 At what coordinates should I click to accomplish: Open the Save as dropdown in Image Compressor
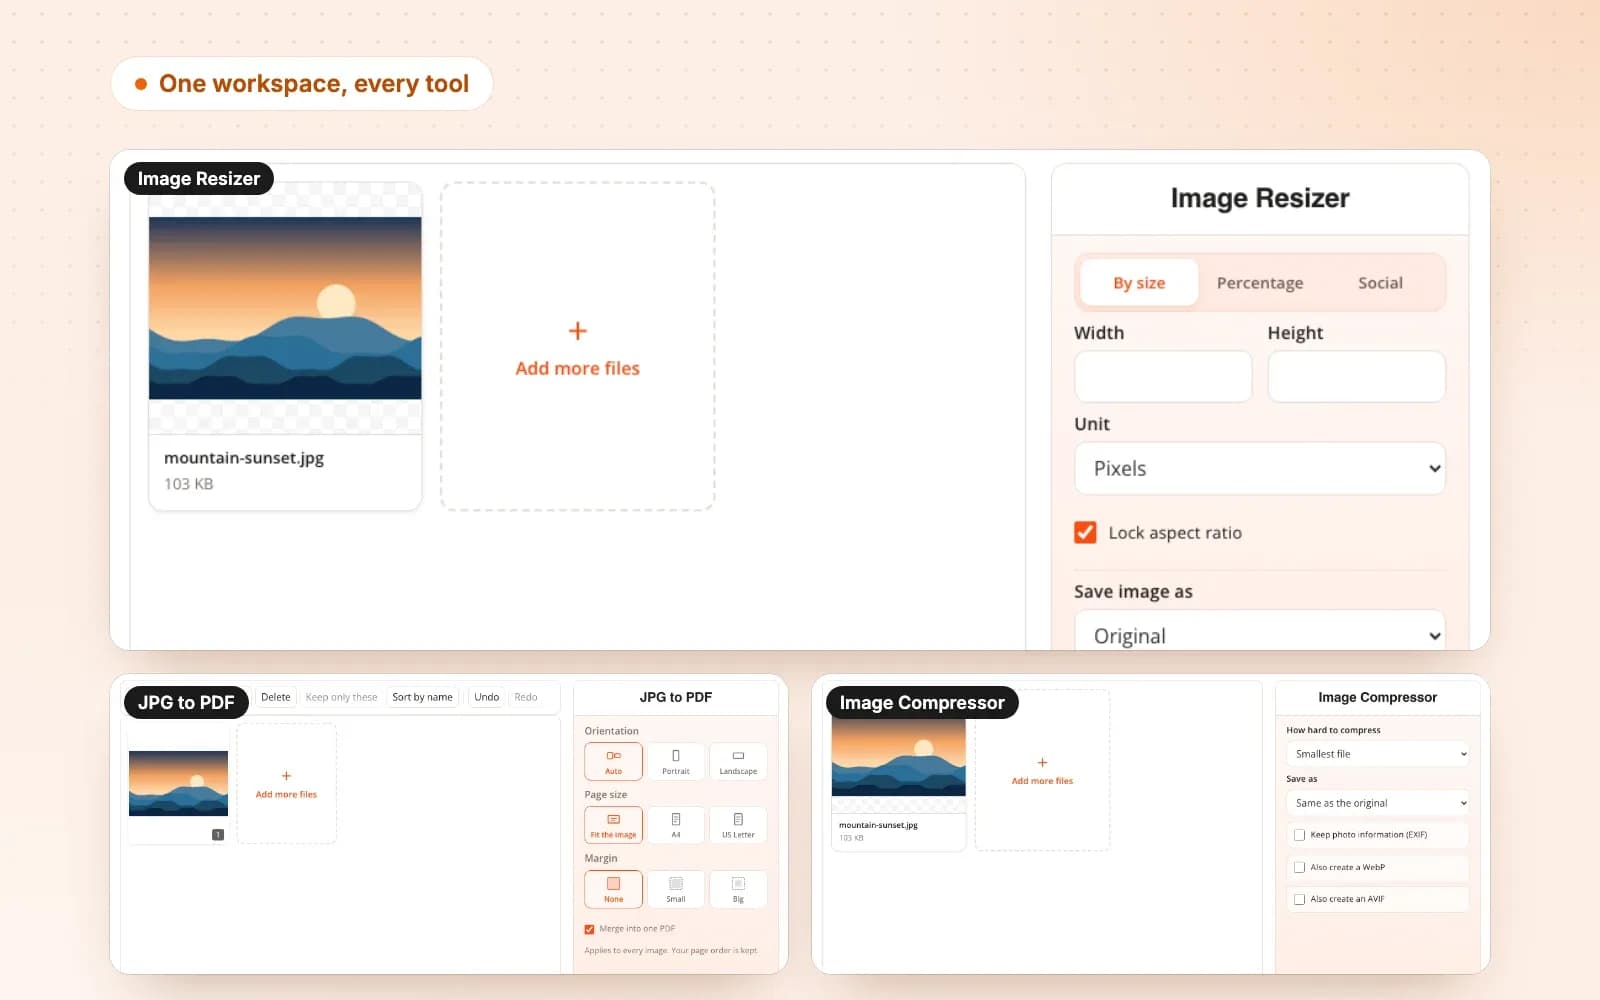[x=1378, y=803]
